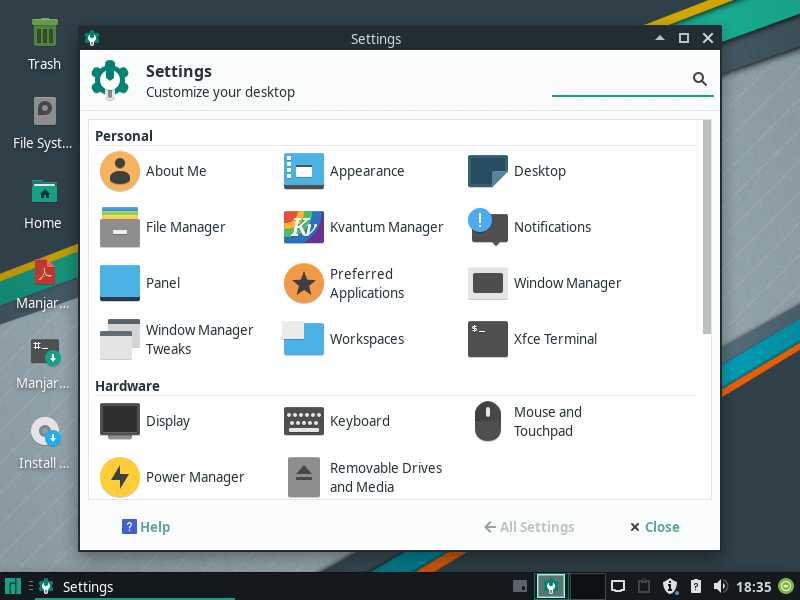Open Mouse and Touchpad icon
The width and height of the screenshot is (800, 600).
(x=488, y=421)
